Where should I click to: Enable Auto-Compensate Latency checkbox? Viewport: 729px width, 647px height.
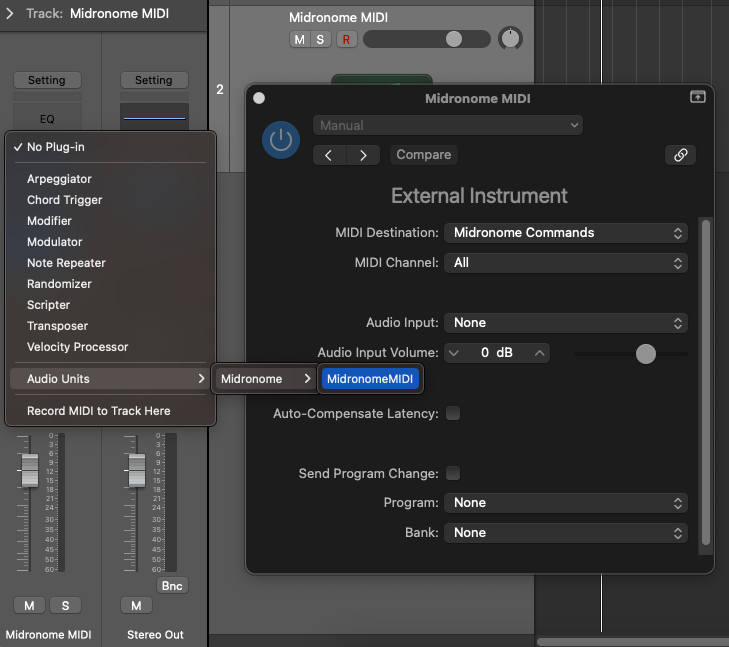tap(453, 413)
